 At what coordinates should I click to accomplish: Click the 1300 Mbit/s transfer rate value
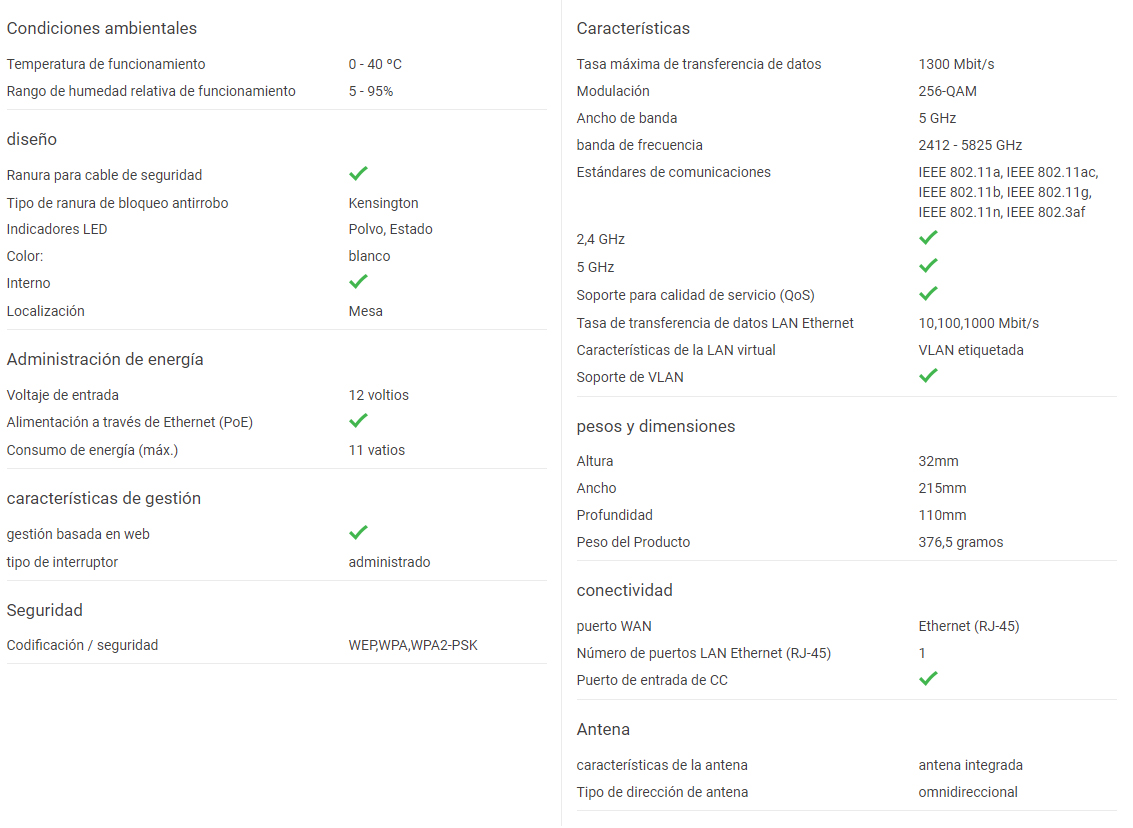point(956,64)
